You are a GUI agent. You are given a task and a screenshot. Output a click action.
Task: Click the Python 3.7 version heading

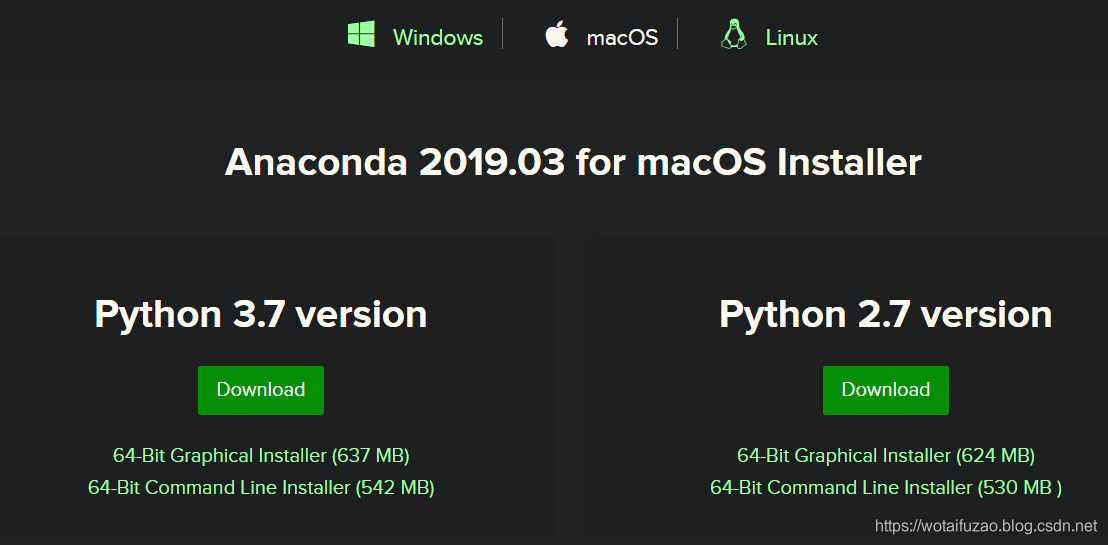point(261,315)
